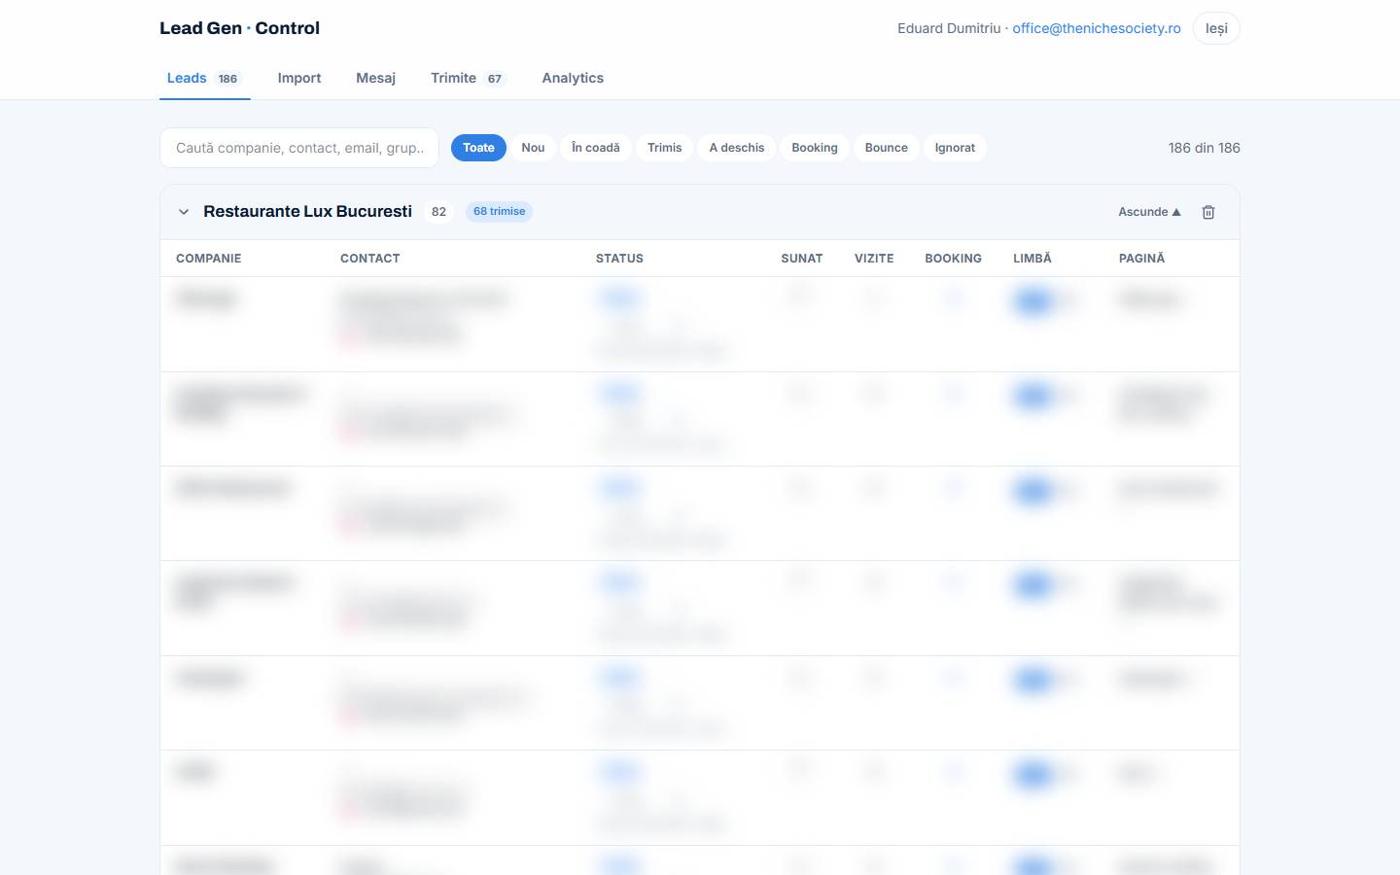
Task: Switch to the Import tab
Action: pos(299,78)
